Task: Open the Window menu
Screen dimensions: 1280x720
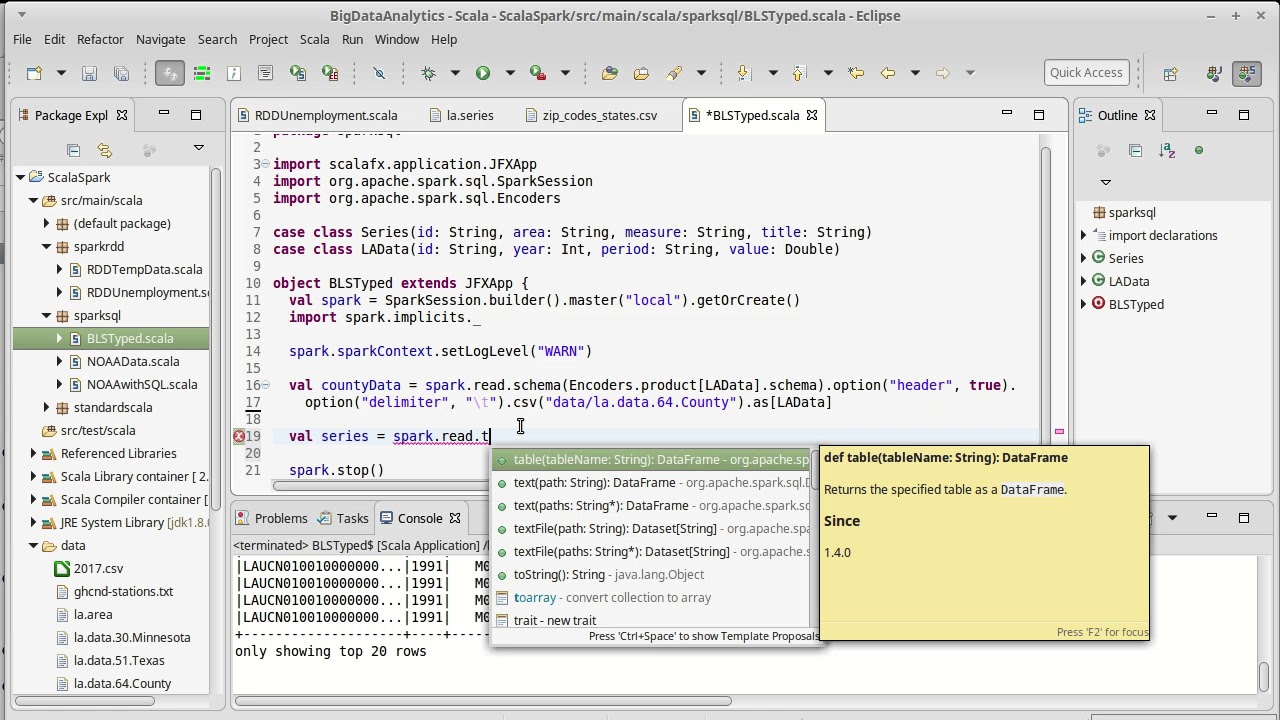Action: [x=397, y=39]
